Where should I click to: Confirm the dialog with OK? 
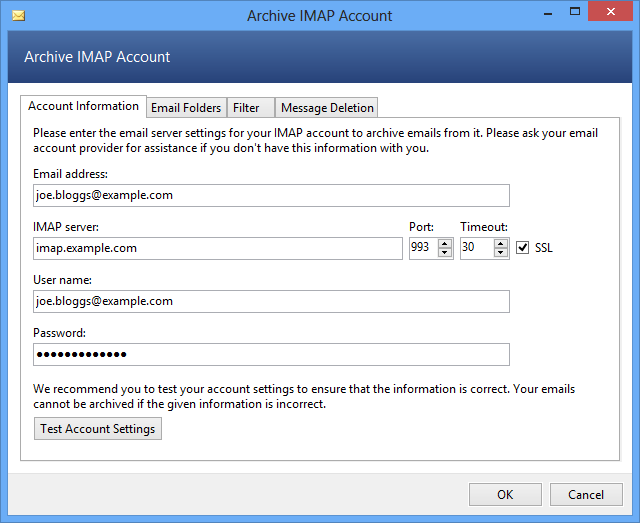point(505,494)
